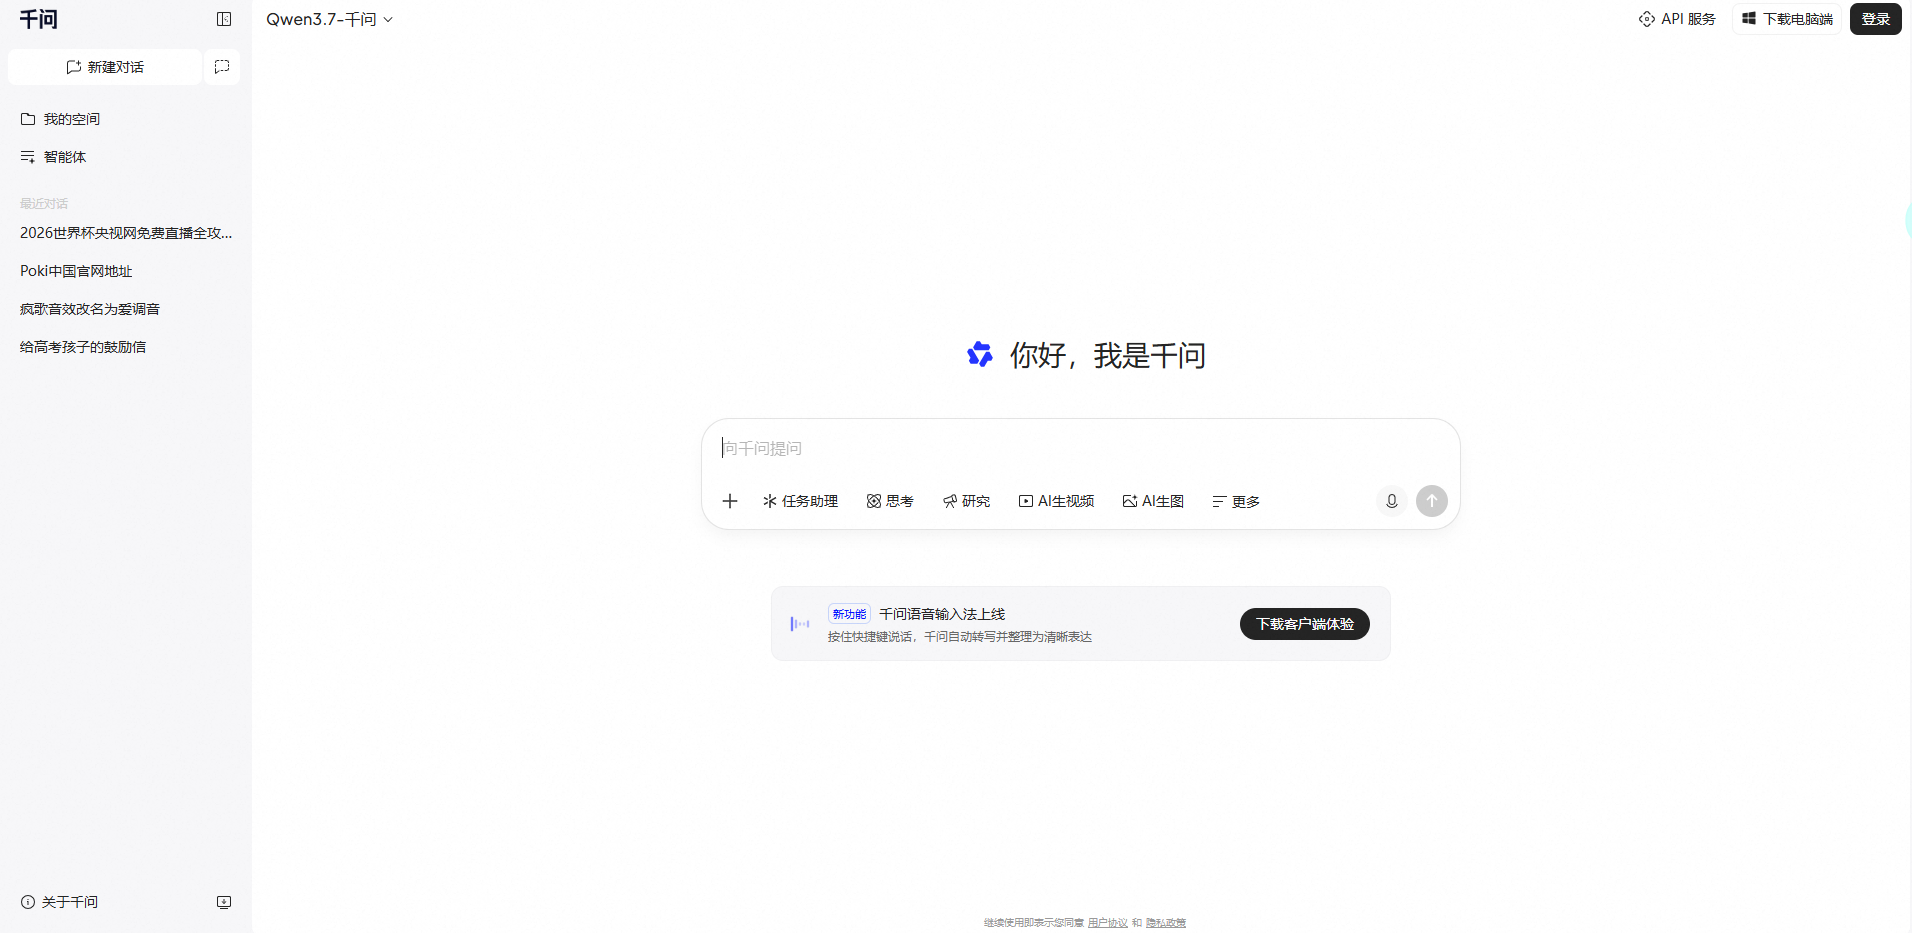Toggle the 思考 thinking mode
Image resolution: width=1912 pixels, height=933 pixels.
(x=890, y=501)
